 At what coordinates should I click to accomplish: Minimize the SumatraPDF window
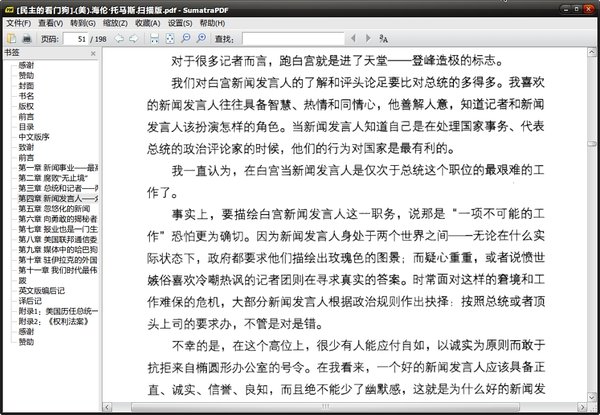(566, 8)
